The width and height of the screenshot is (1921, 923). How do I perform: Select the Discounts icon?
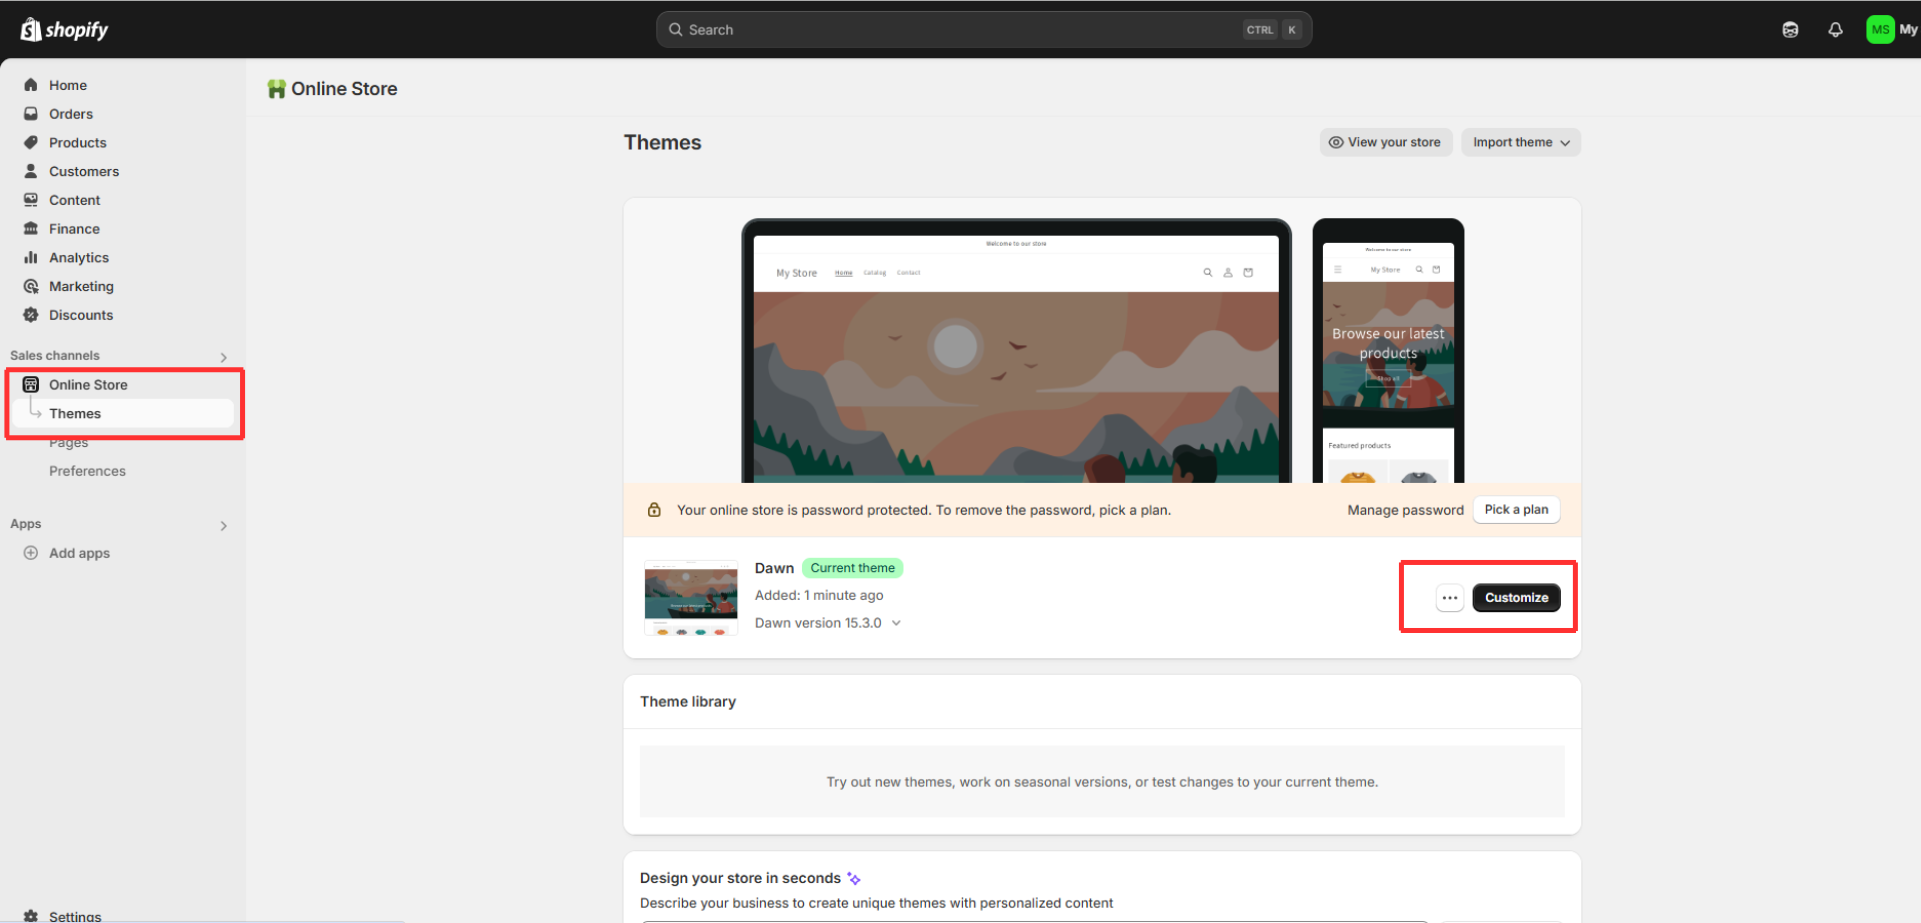tap(31, 315)
